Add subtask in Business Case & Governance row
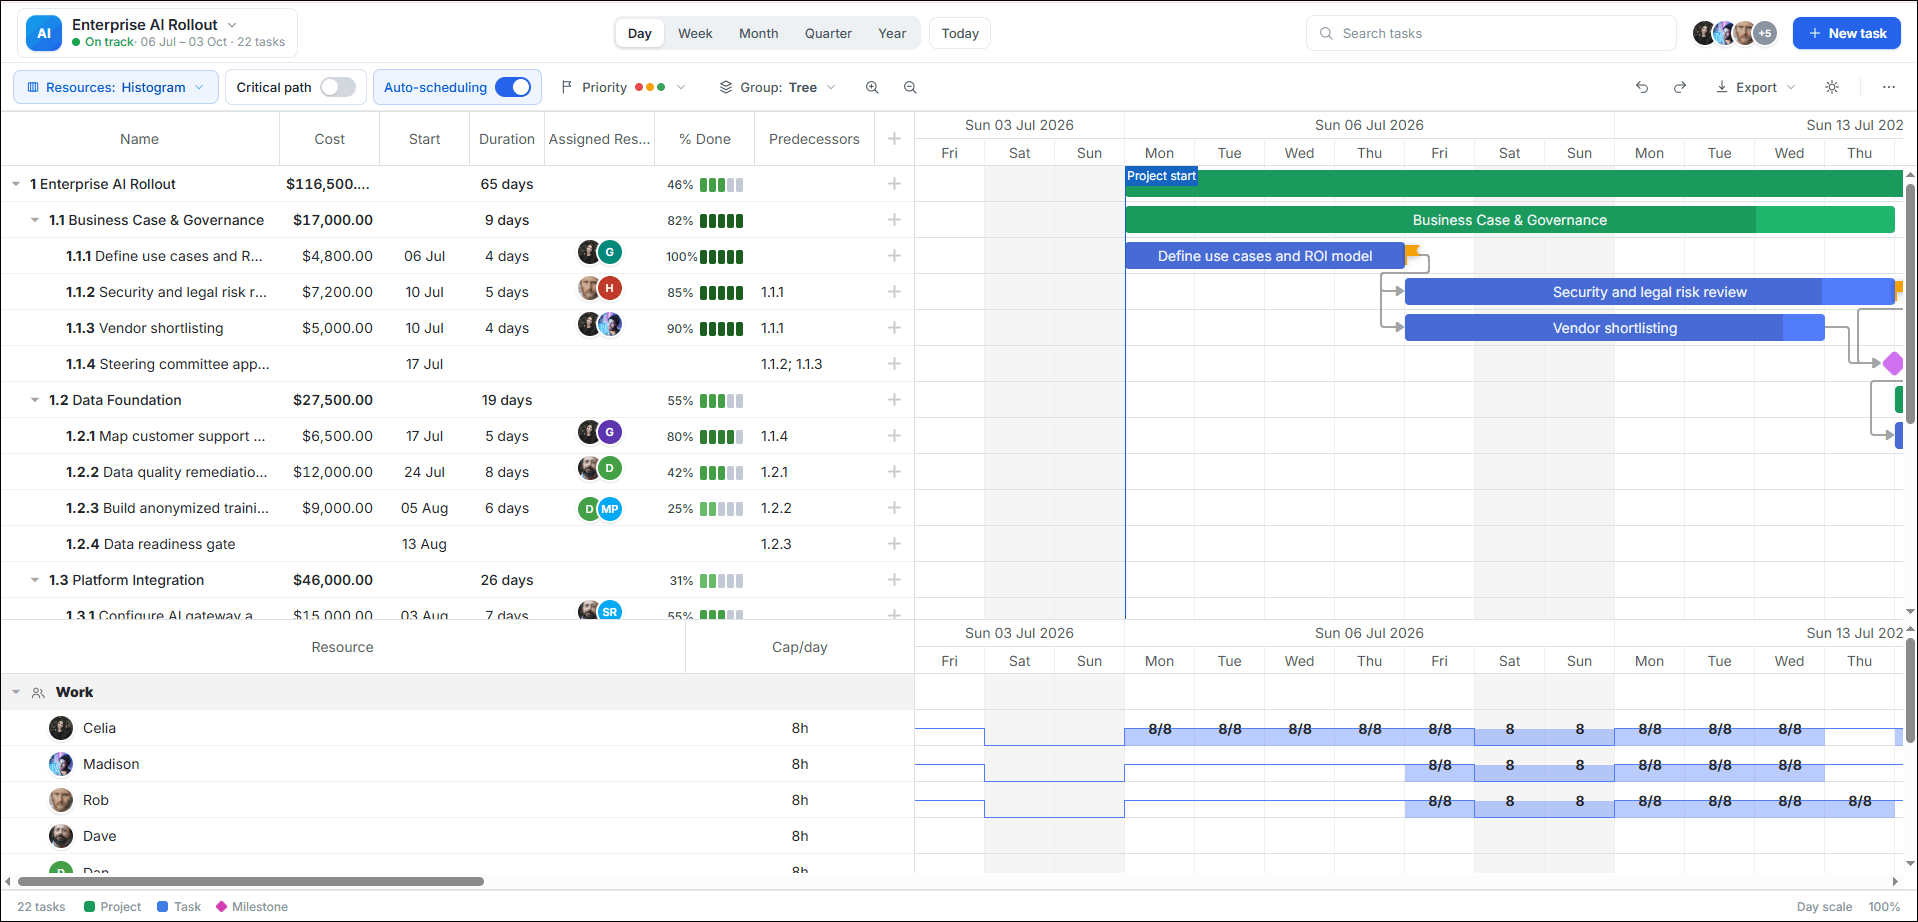This screenshot has width=1918, height=922. pos(894,220)
